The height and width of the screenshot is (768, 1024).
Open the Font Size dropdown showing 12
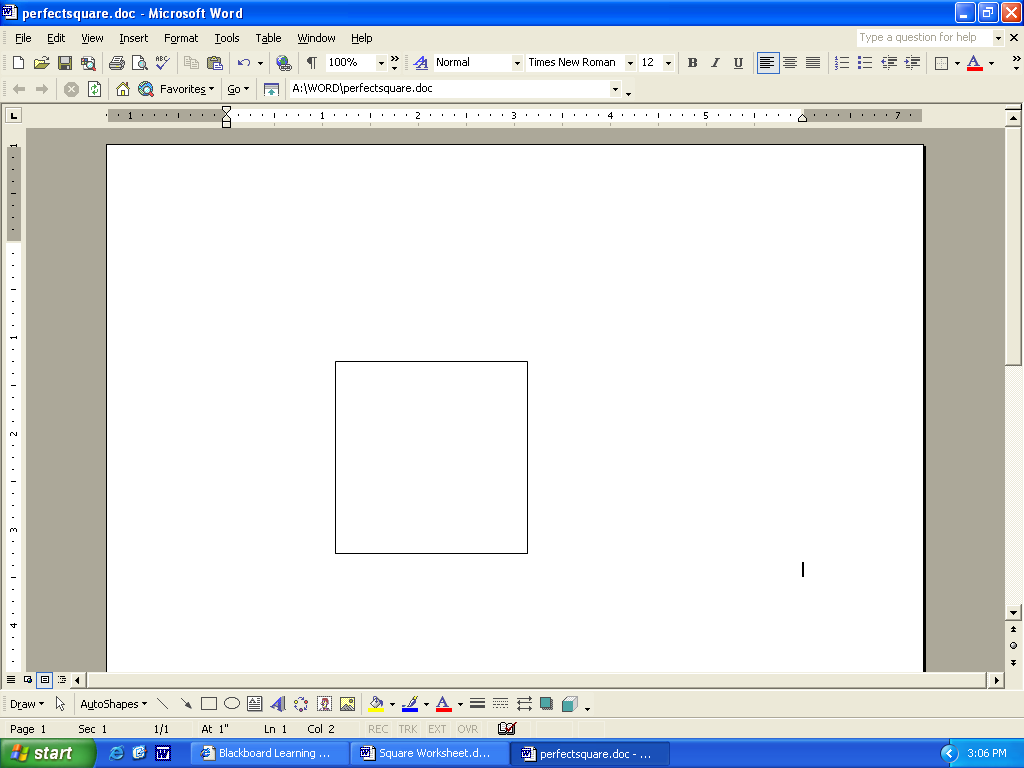click(668, 63)
